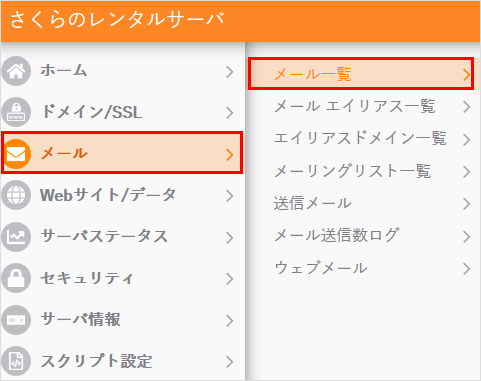Click the chevron beside ウェブメール

coord(467,269)
